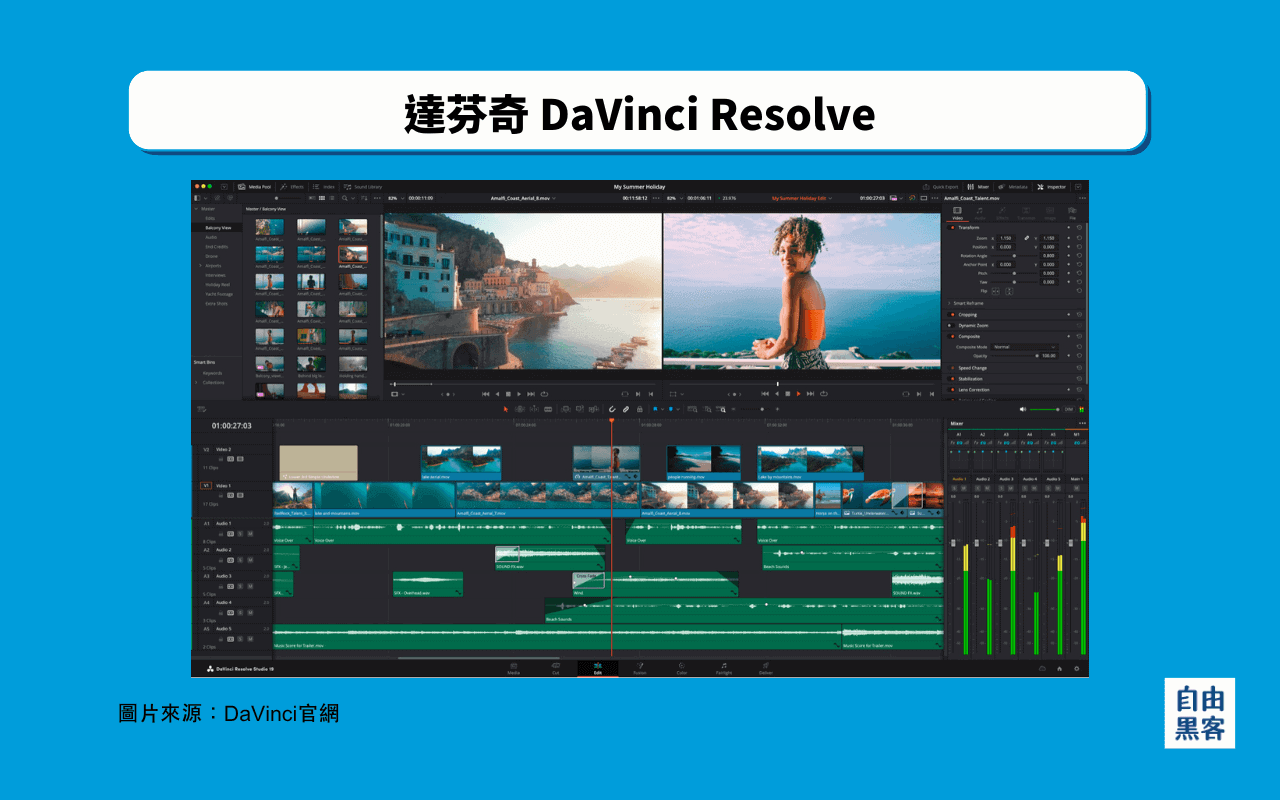Open the Index panel
The image size is (1280, 800).
(324, 187)
